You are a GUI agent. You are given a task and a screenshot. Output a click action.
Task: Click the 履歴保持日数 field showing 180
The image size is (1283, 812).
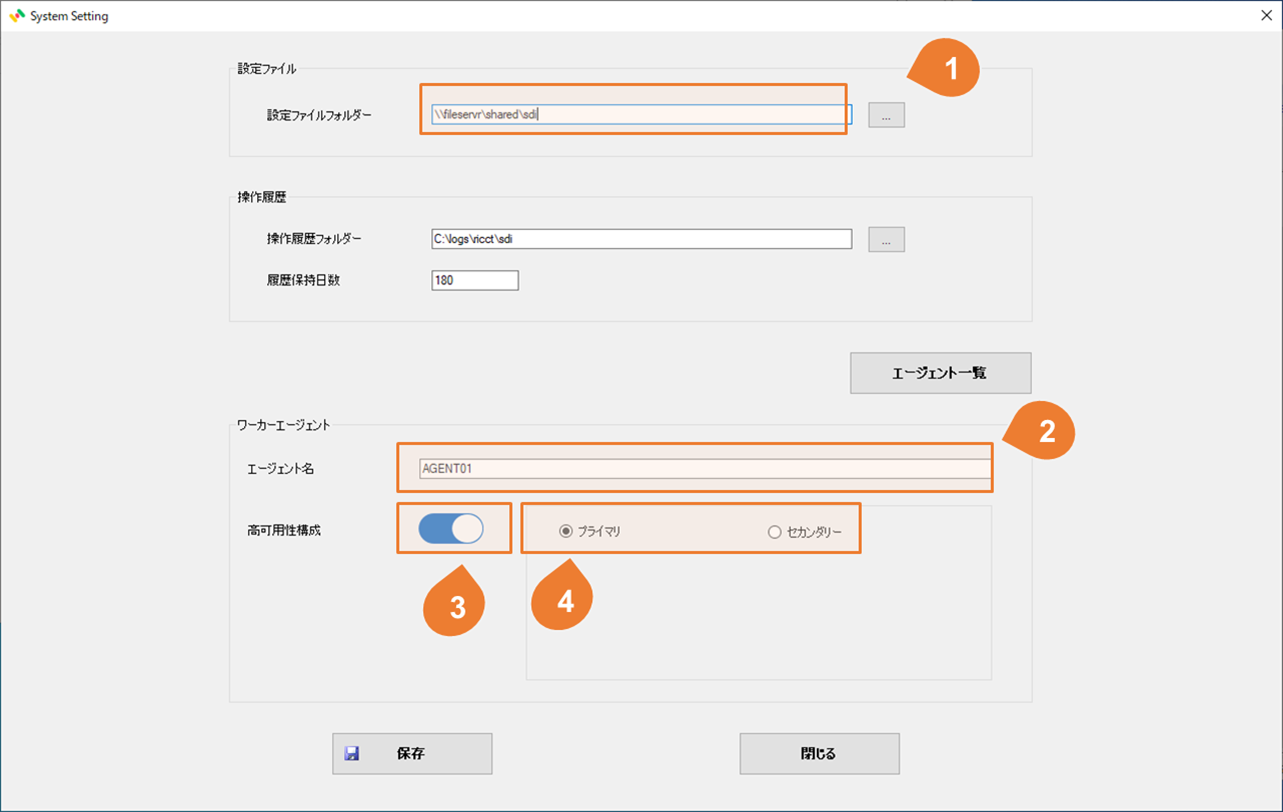[474, 280]
